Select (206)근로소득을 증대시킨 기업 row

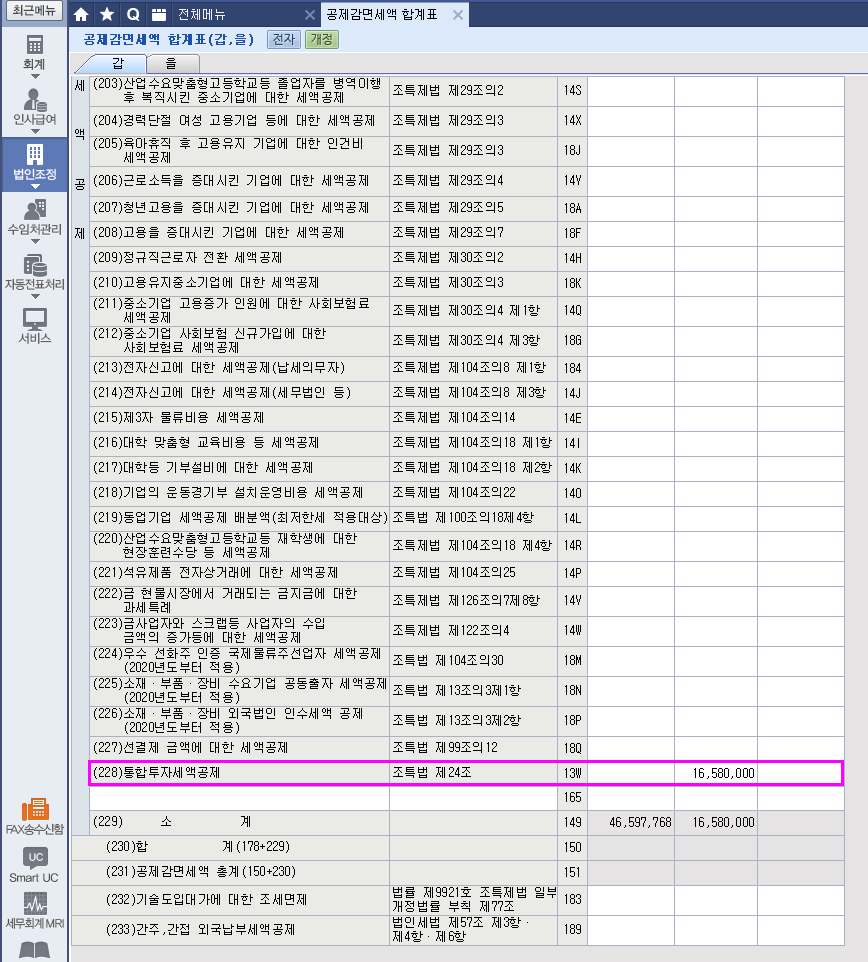tap(466, 181)
